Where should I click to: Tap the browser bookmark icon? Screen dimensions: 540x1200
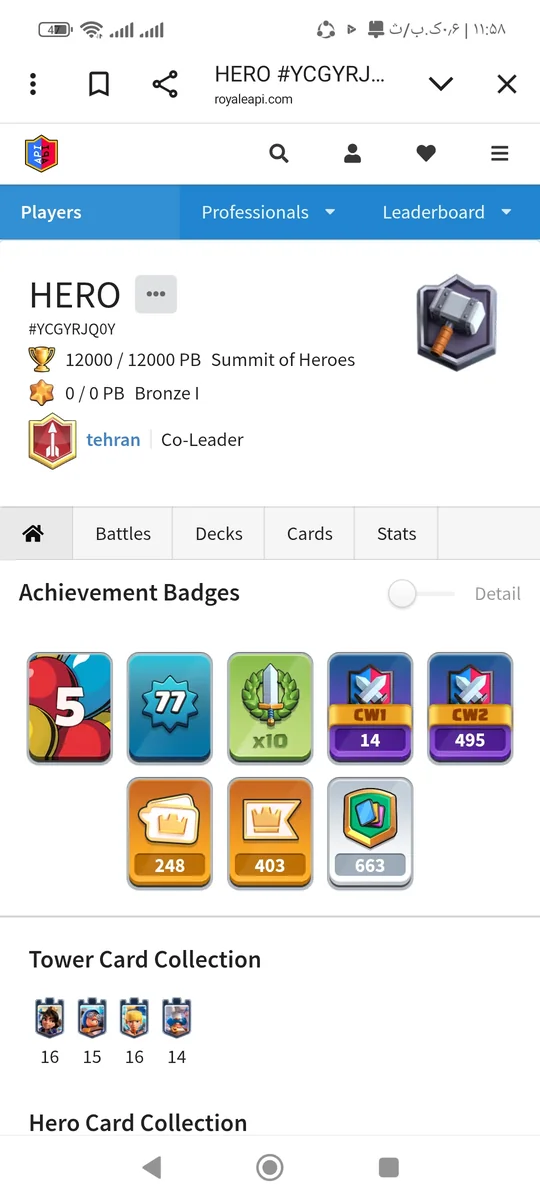[99, 84]
